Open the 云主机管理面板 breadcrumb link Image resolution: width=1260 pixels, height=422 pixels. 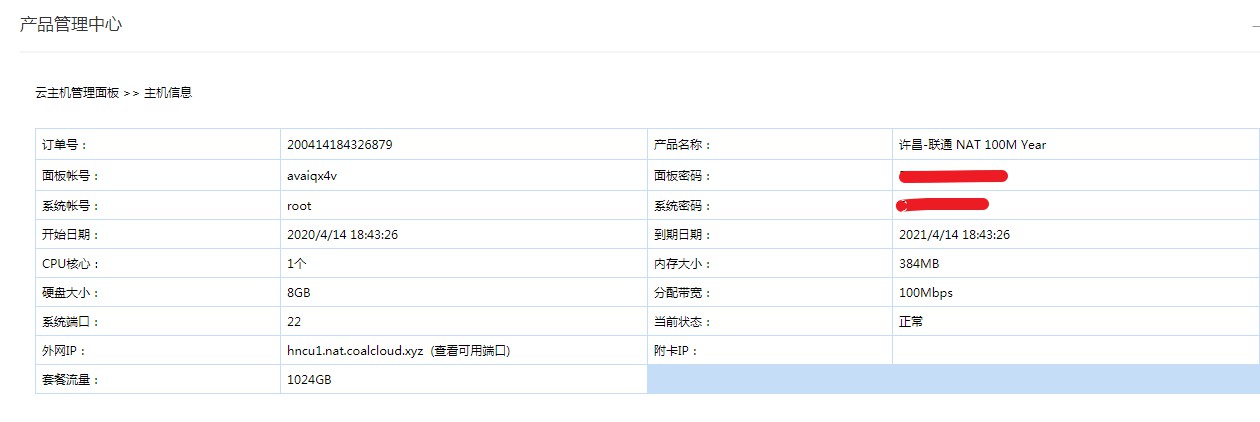[76, 93]
